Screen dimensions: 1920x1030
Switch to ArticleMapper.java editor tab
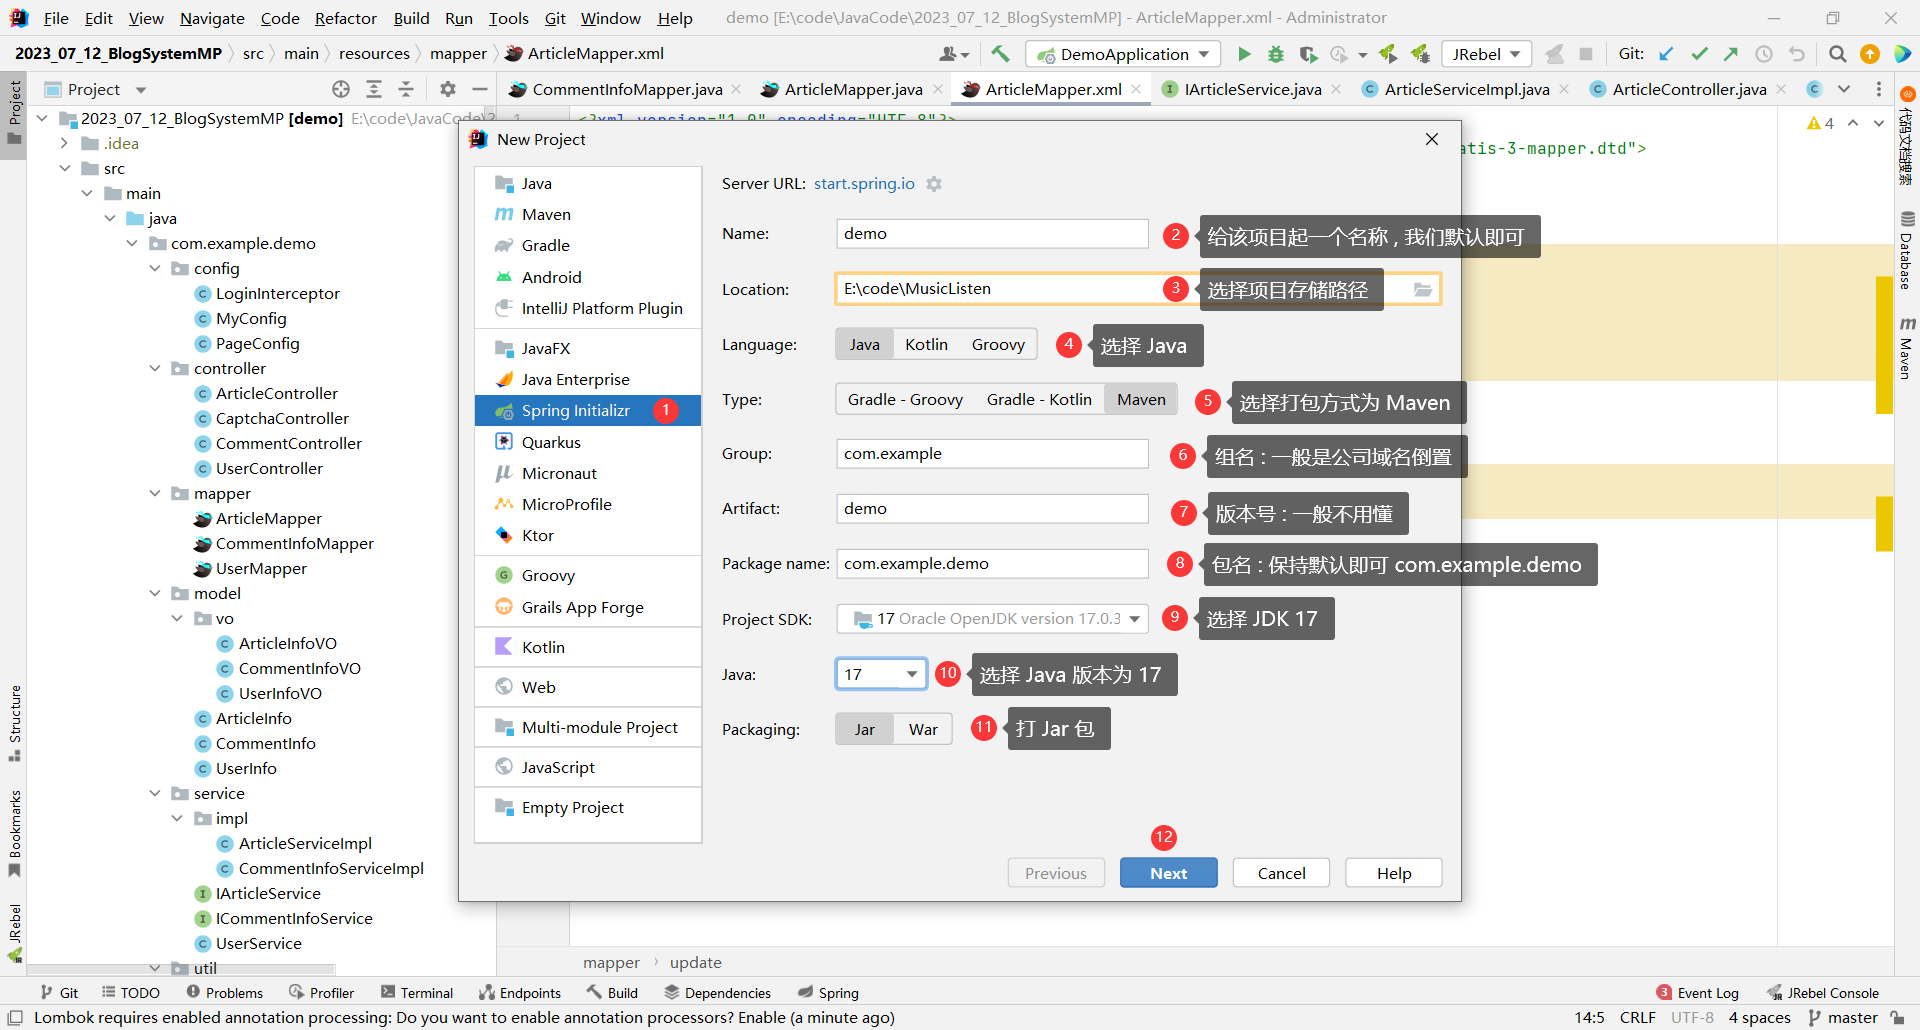(853, 89)
